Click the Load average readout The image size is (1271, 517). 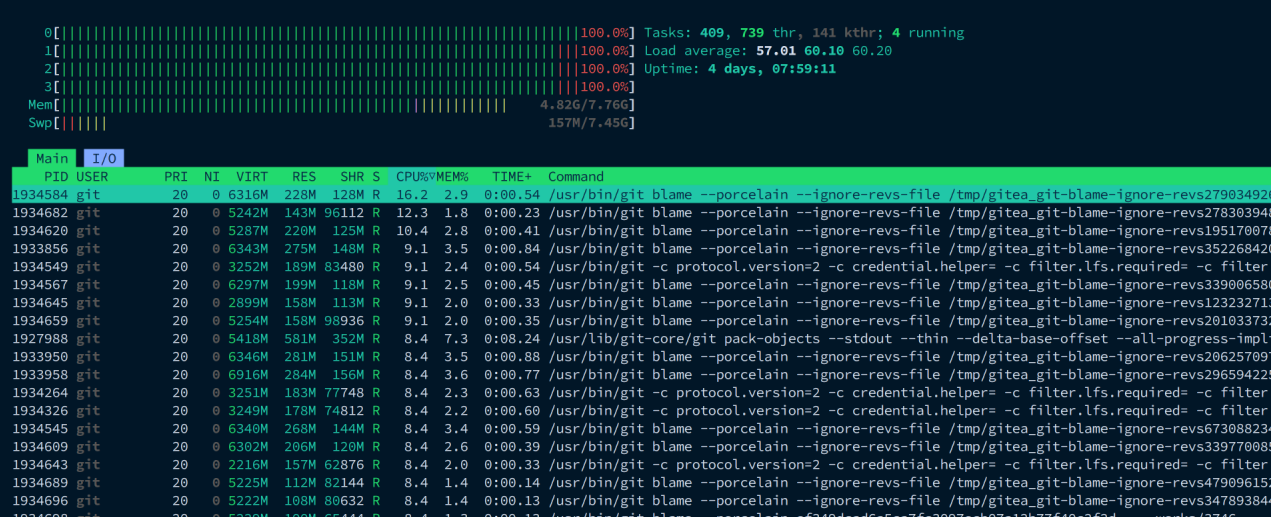(768, 51)
